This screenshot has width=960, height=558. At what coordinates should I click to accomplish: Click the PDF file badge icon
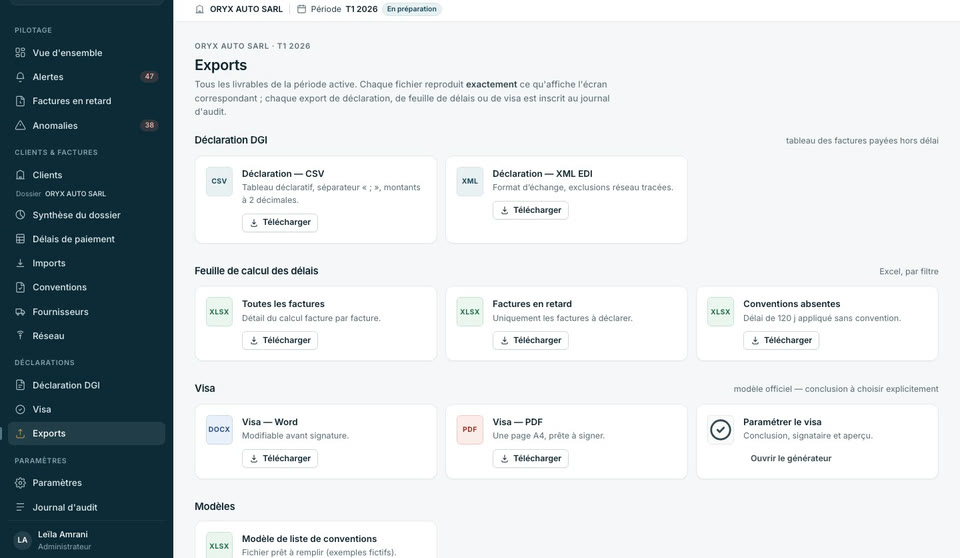pyautogui.click(x=470, y=429)
